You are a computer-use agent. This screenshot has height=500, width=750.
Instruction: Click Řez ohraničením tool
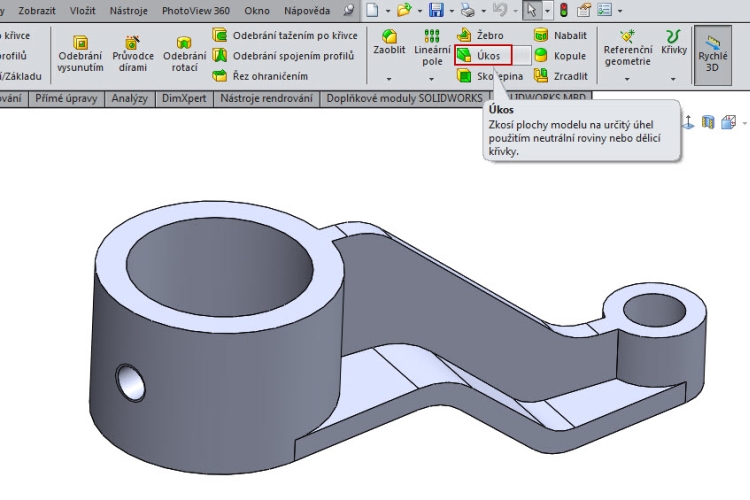[x=260, y=76]
